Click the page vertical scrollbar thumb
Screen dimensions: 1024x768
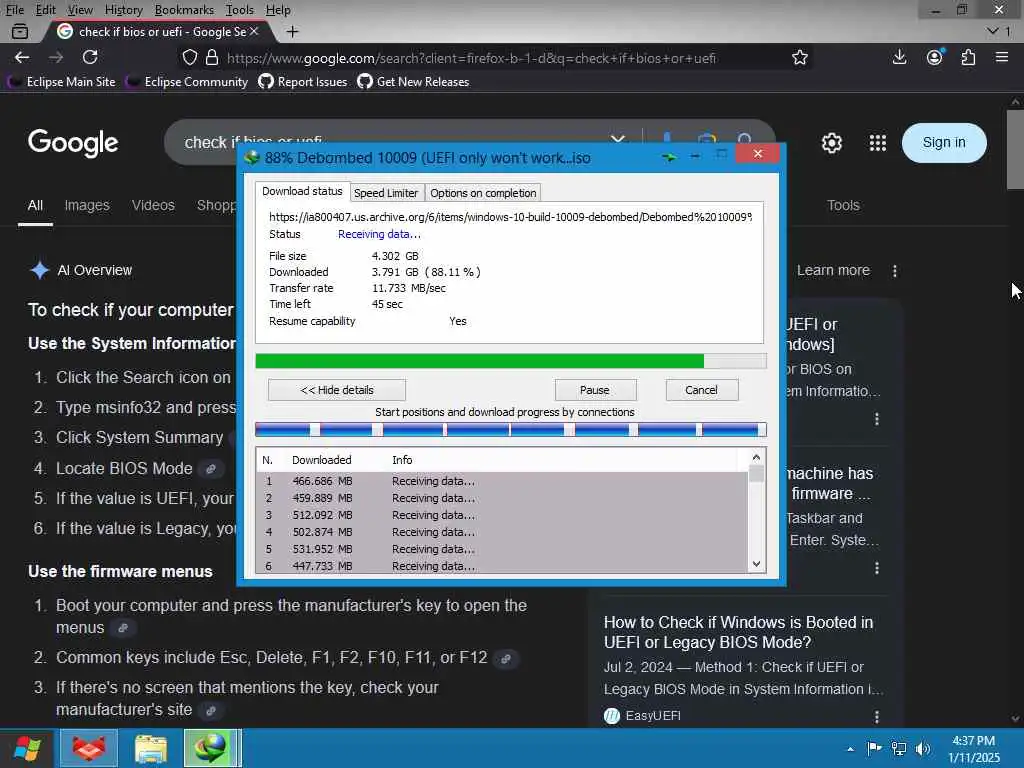1015,149
